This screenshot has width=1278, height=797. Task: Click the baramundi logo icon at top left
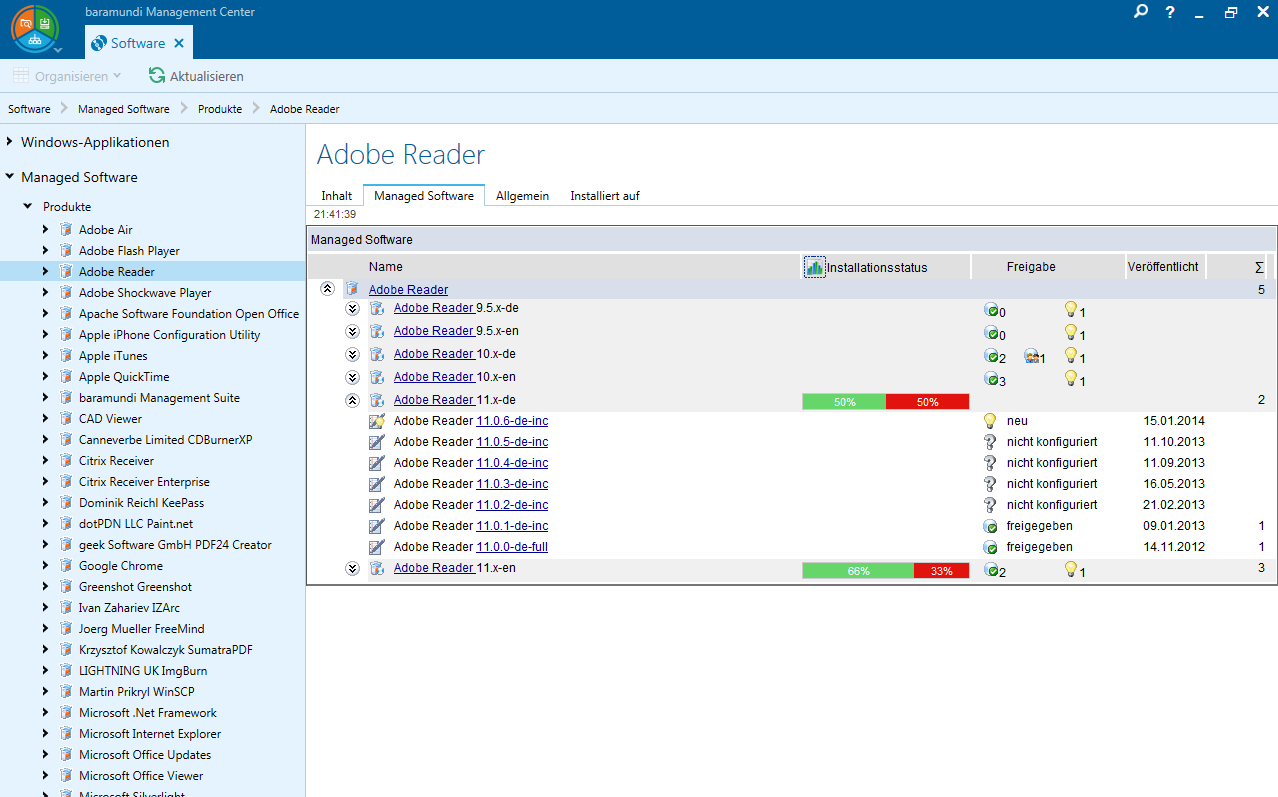[35, 29]
